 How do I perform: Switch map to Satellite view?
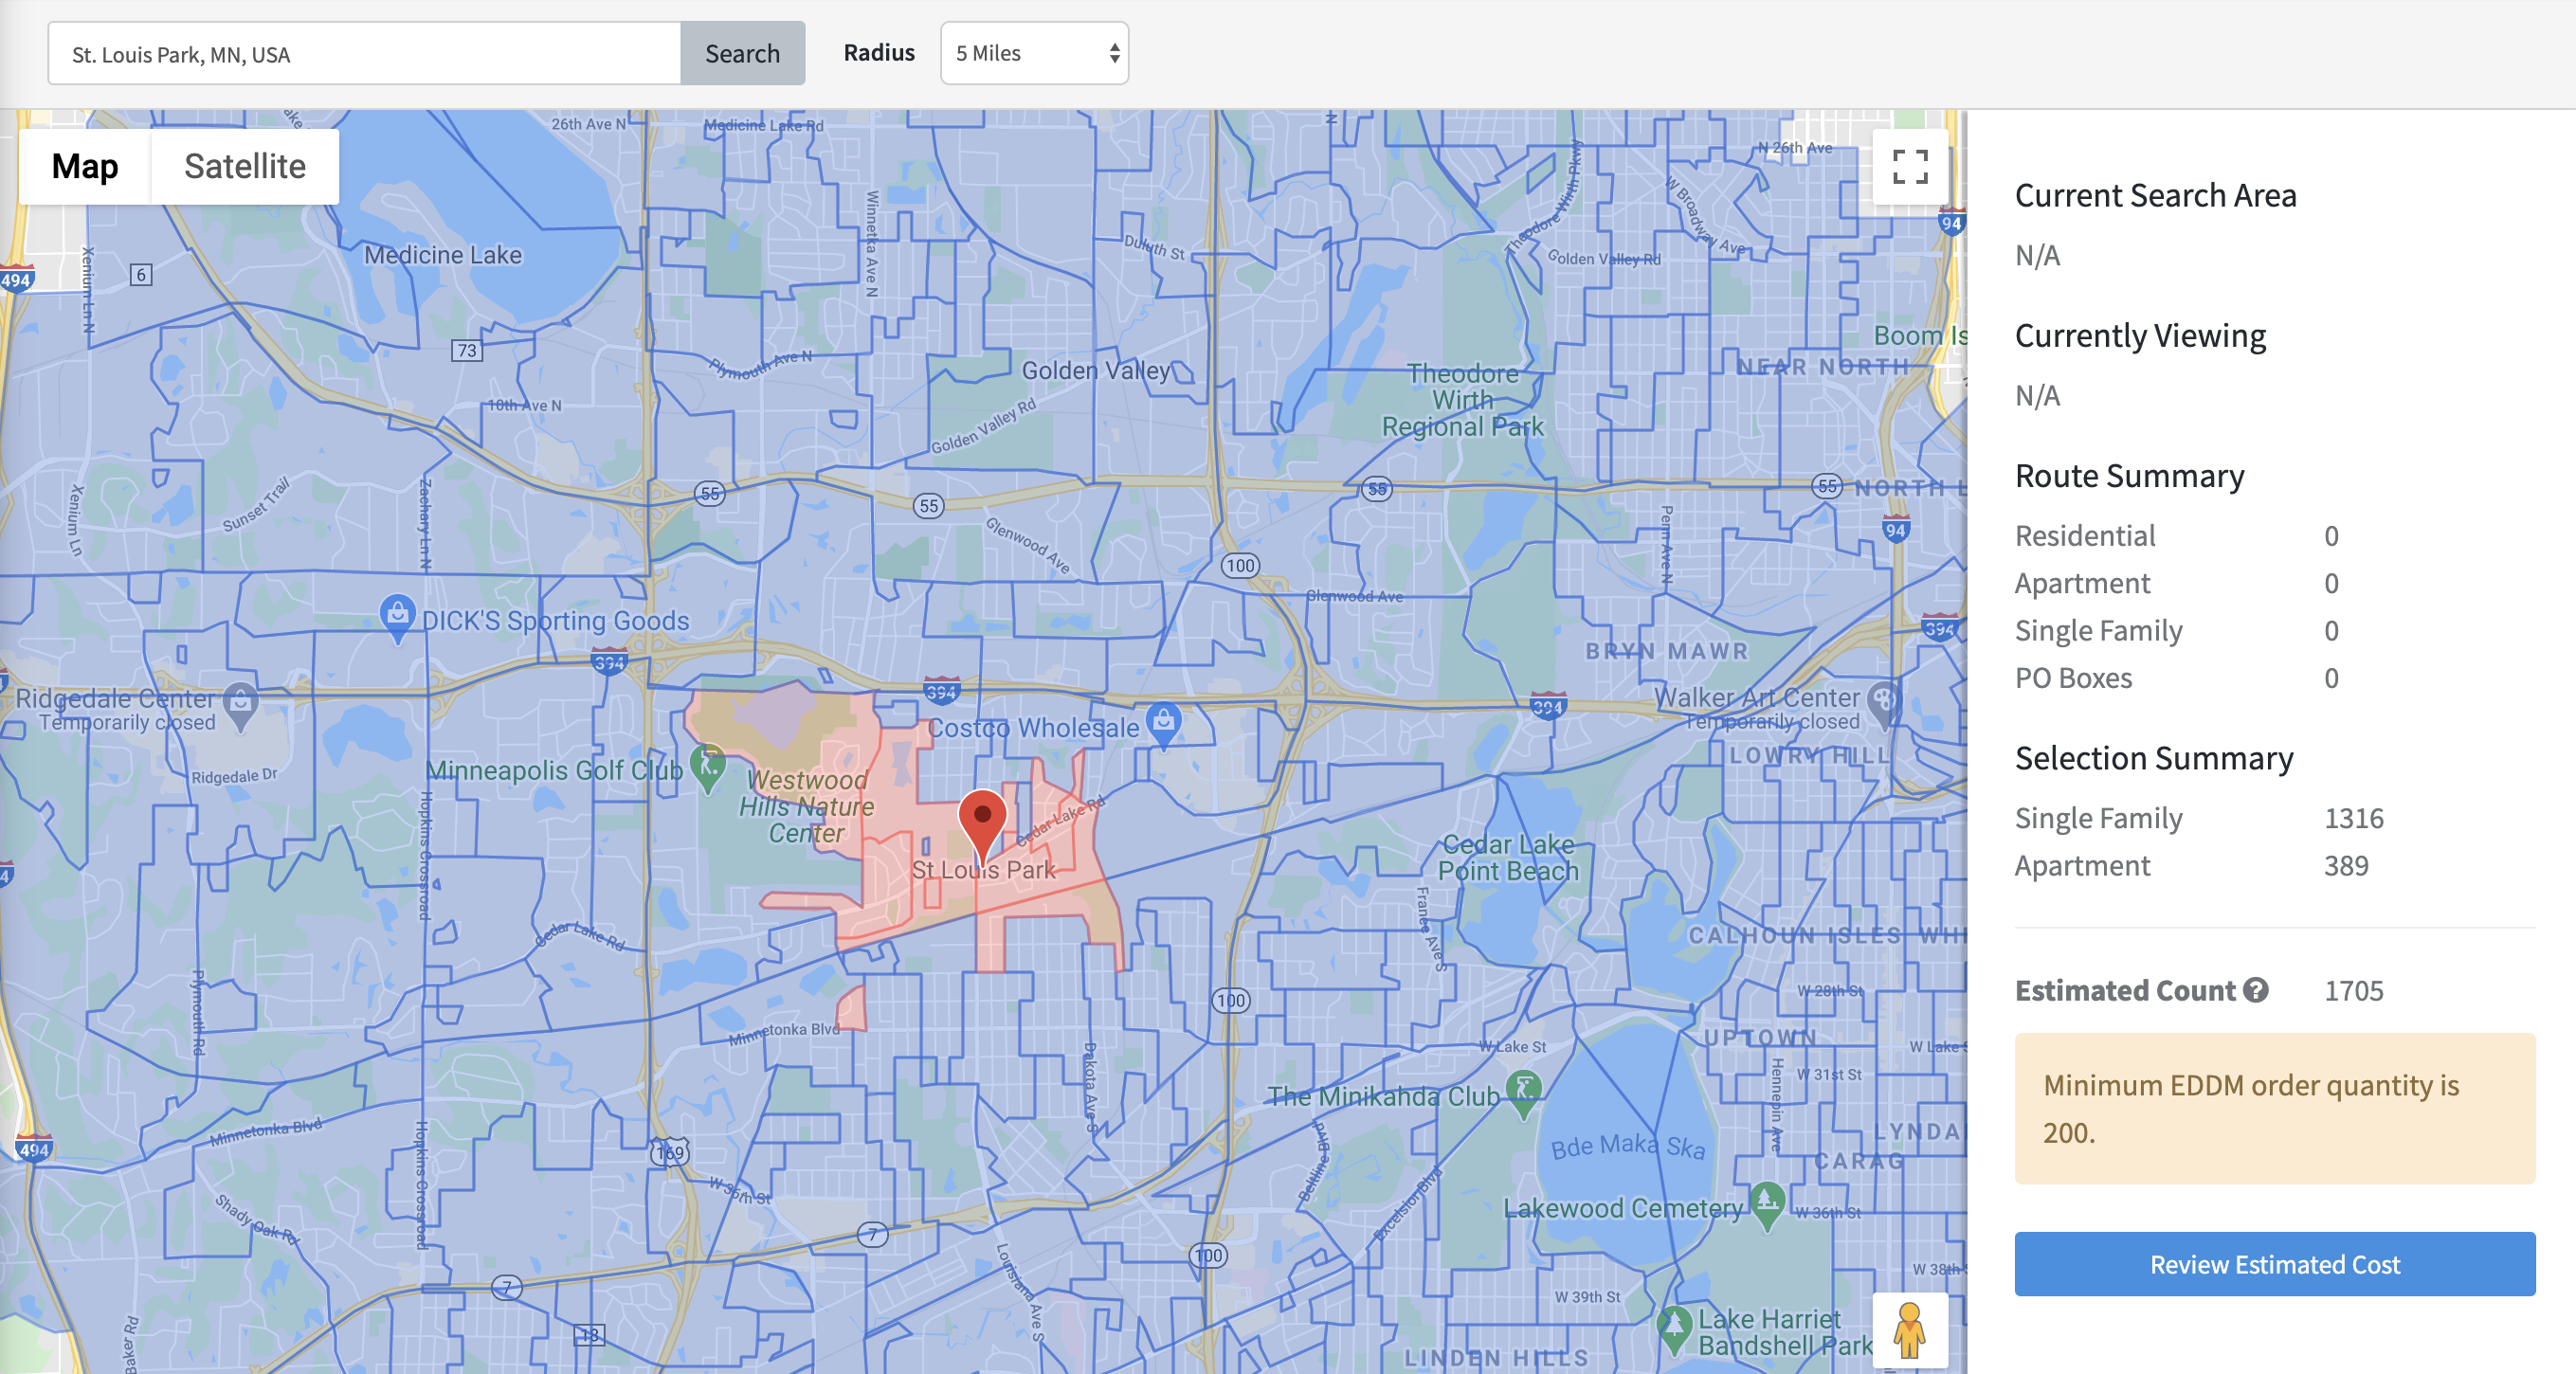tap(245, 167)
